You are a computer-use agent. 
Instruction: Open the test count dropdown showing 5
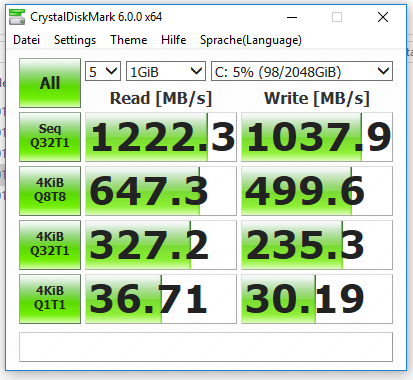103,71
